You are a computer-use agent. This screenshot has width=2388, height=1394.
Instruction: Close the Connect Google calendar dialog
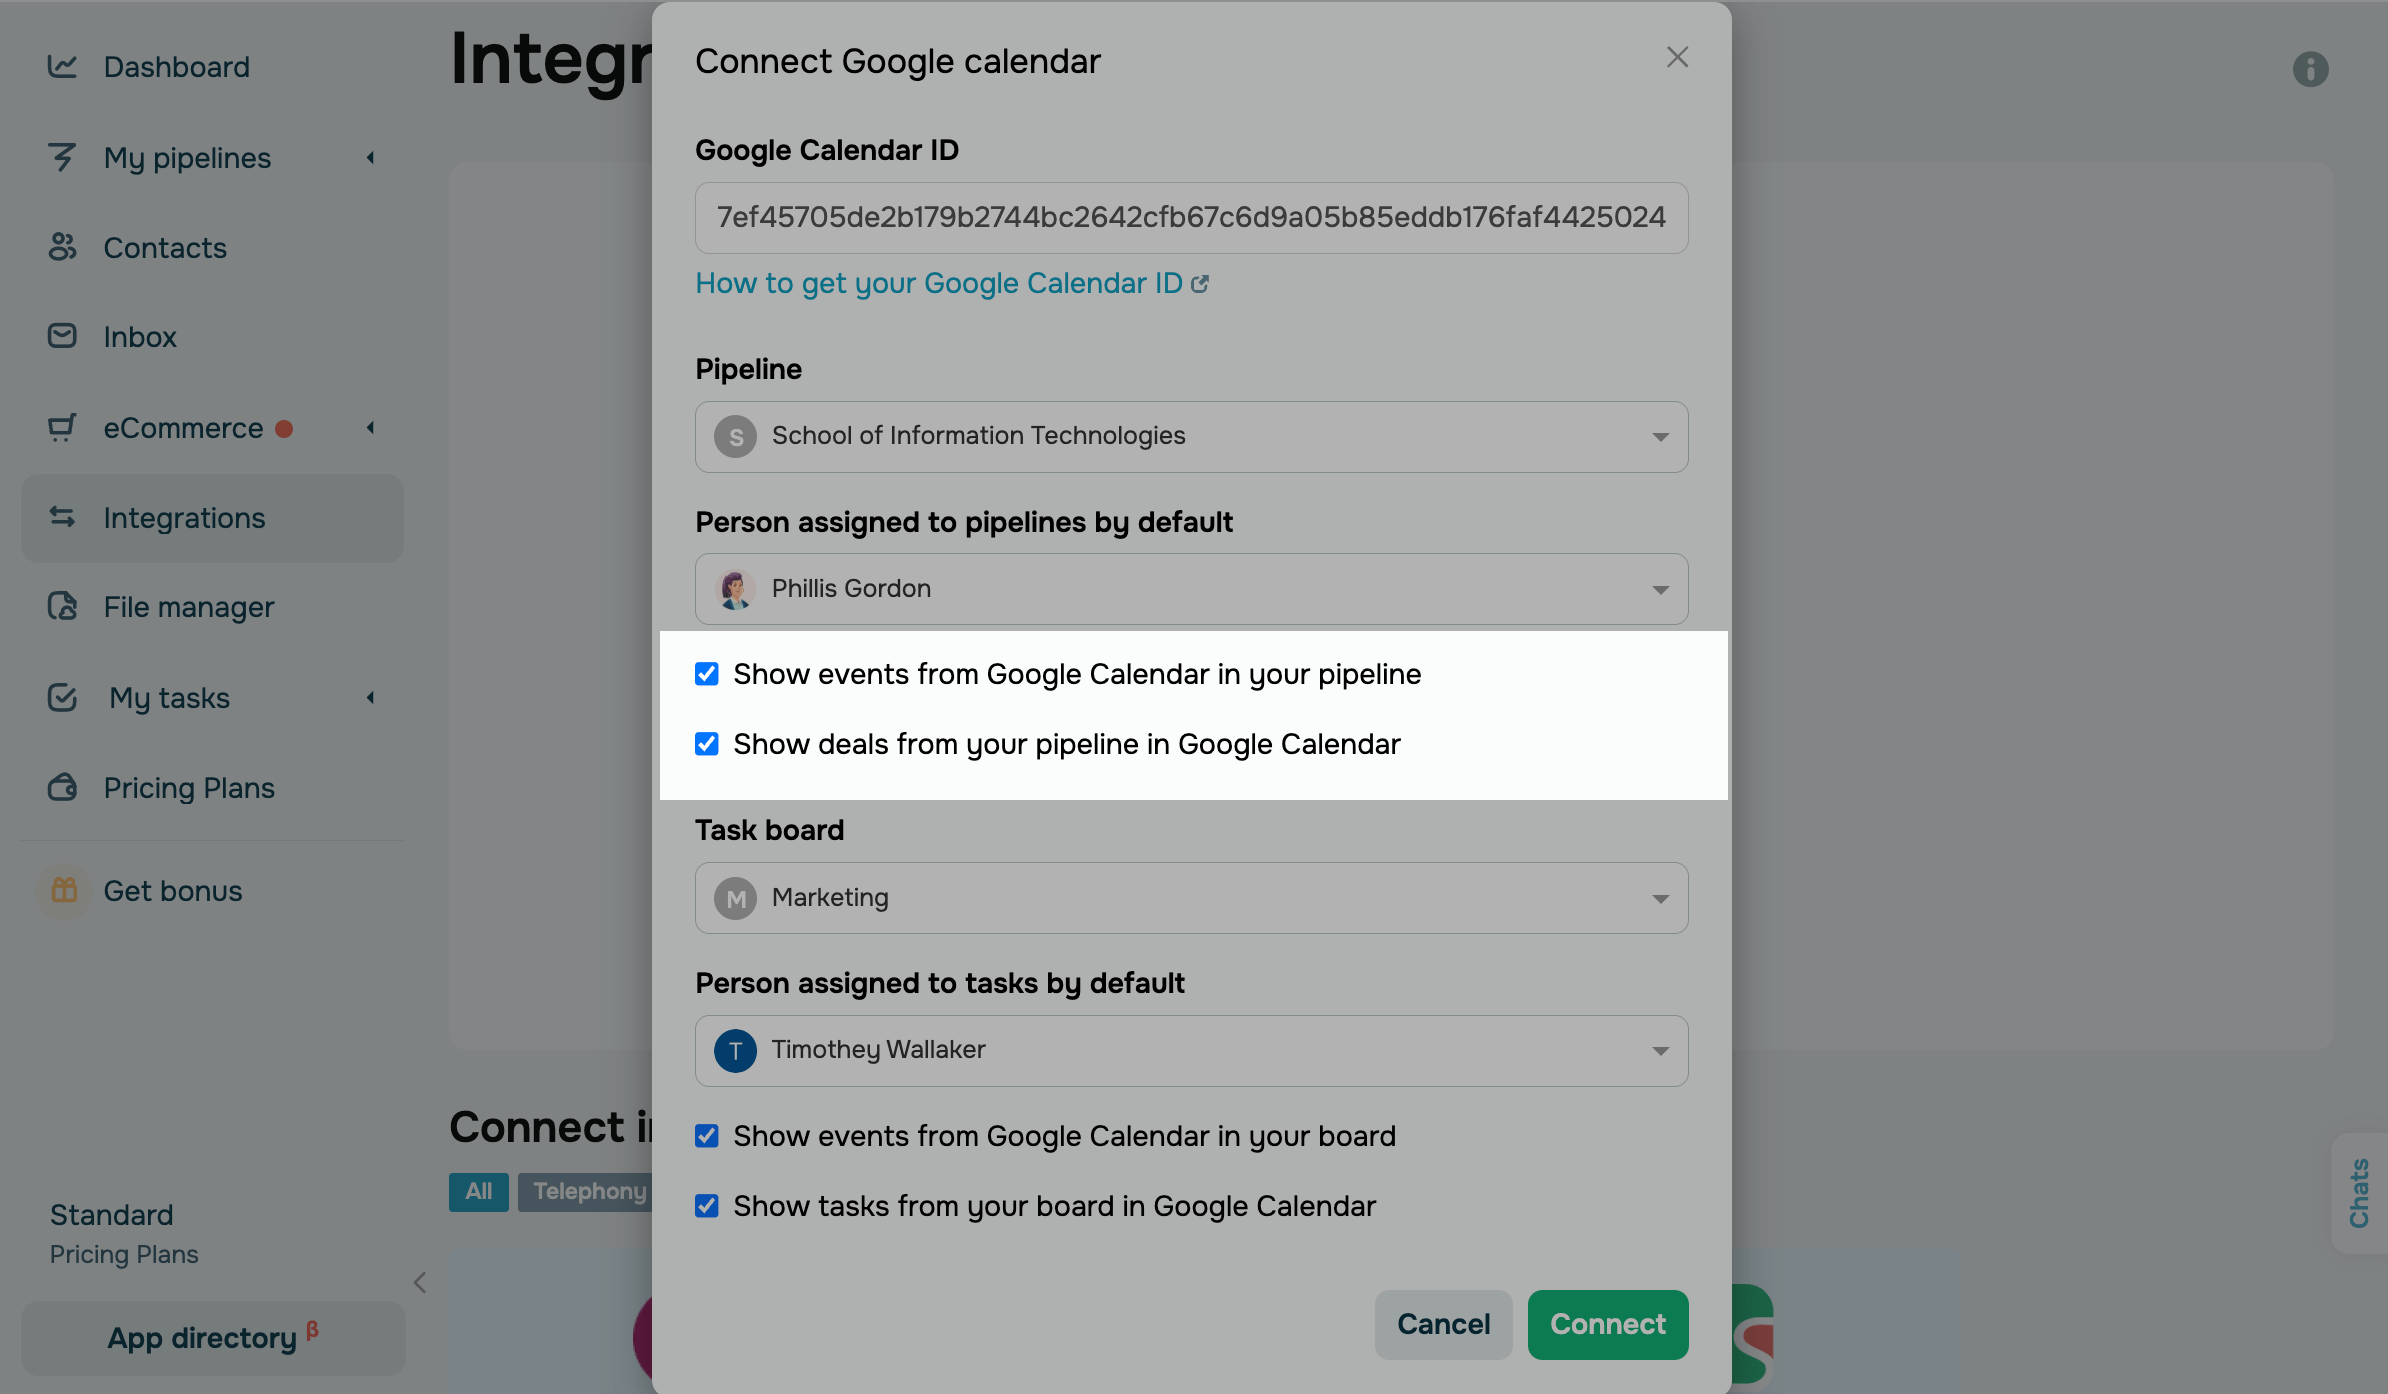(x=1677, y=58)
